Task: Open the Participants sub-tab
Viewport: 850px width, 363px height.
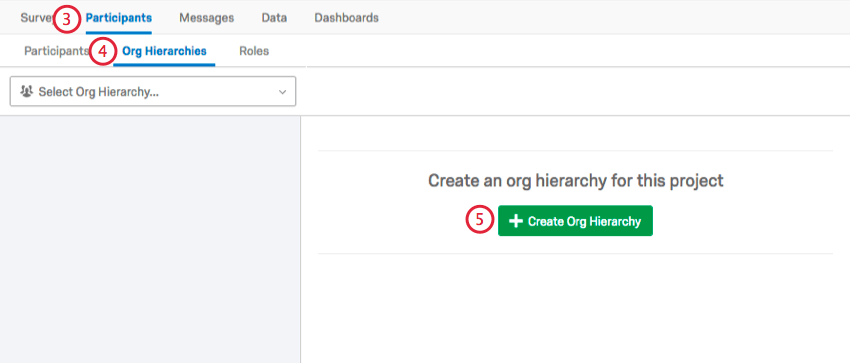Action: point(56,51)
